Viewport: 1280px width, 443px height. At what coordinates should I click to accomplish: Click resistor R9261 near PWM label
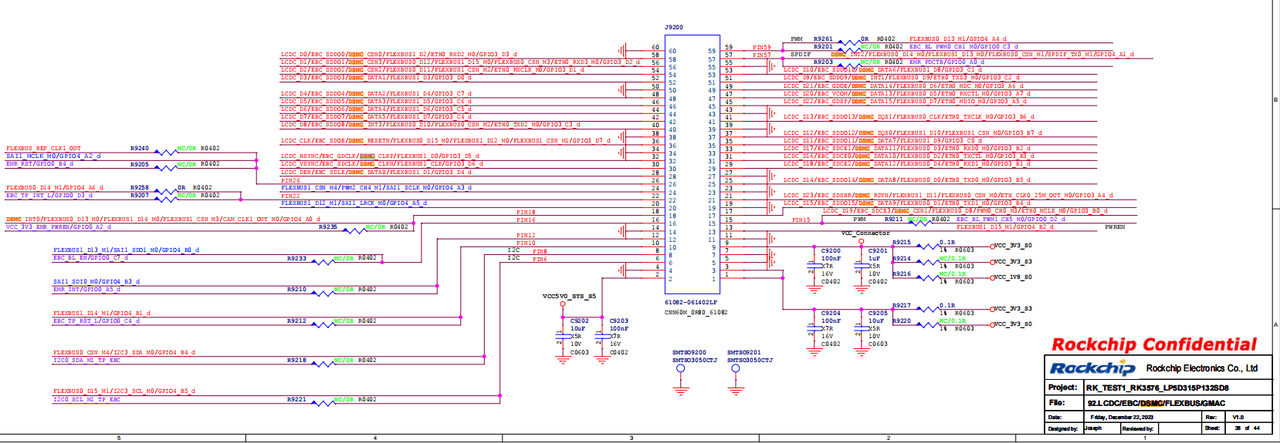(x=824, y=38)
